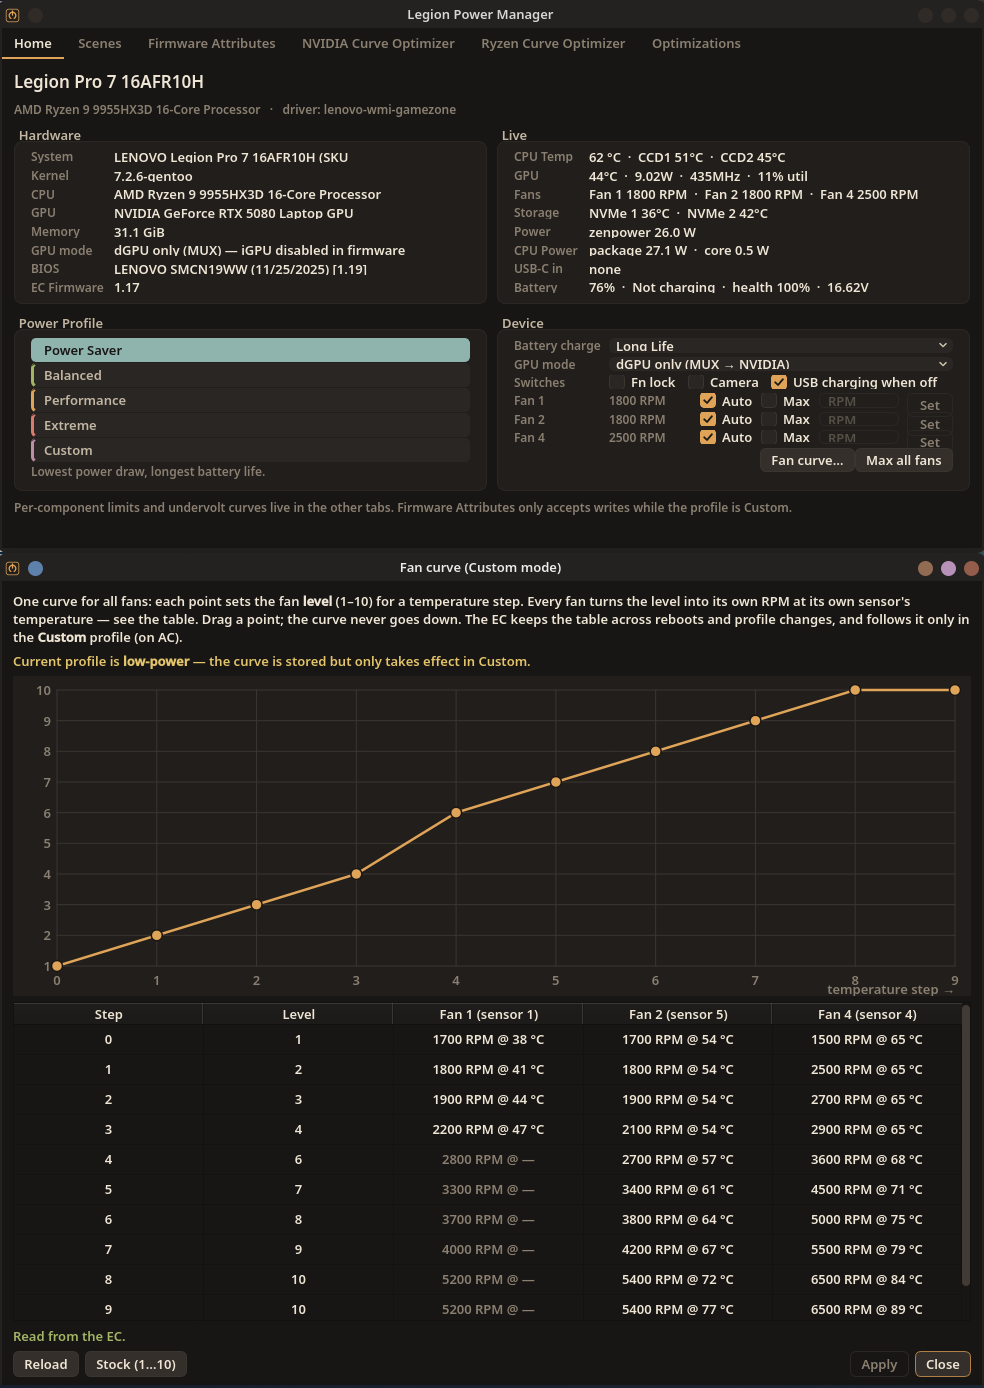Select the Ryzen Curve Optimizer tab

click(553, 43)
